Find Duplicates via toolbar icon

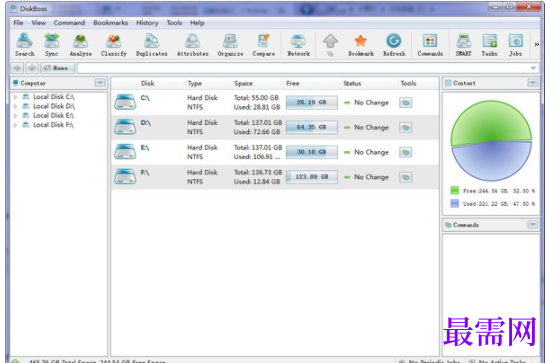pos(151,45)
